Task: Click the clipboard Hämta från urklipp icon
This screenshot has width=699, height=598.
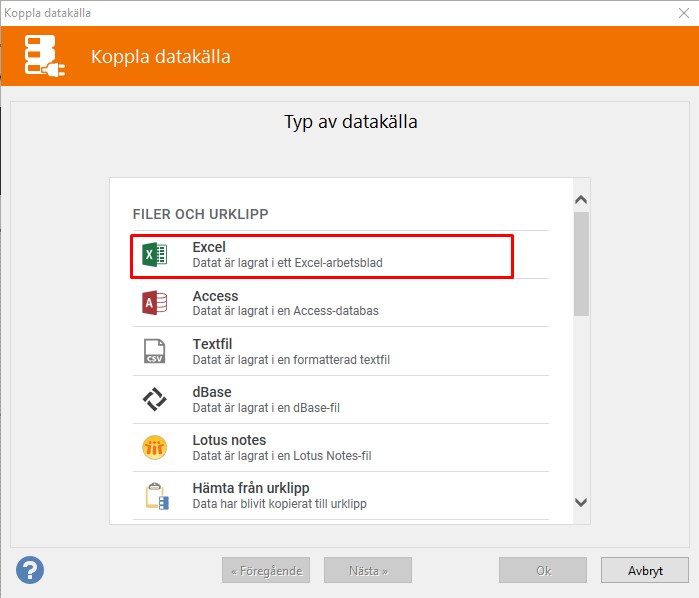Action: 154,495
